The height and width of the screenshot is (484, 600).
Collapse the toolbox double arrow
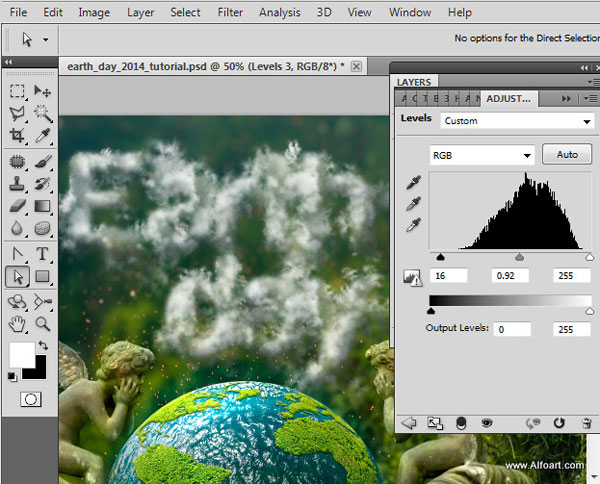(8, 62)
